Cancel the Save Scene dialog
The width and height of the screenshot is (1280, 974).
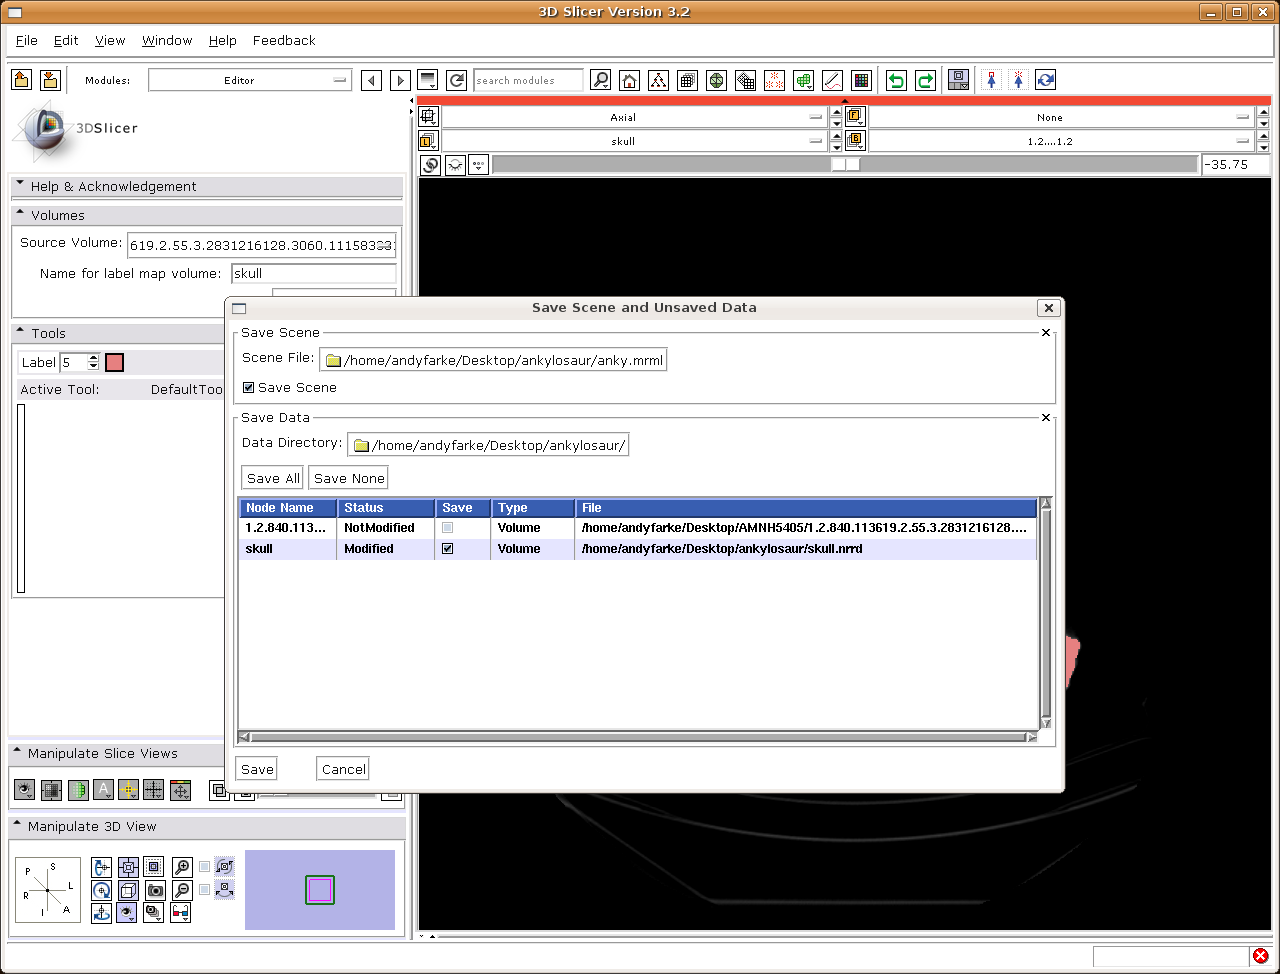pos(344,769)
